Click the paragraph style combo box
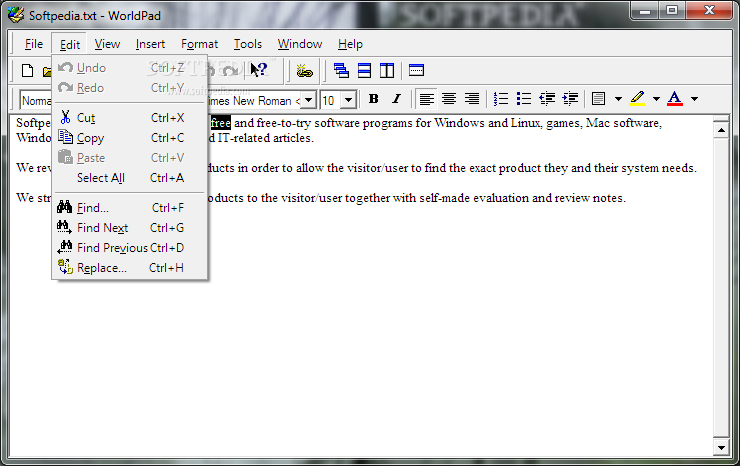Viewport: 740px width, 466px height. pyautogui.click(x=36, y=101)
